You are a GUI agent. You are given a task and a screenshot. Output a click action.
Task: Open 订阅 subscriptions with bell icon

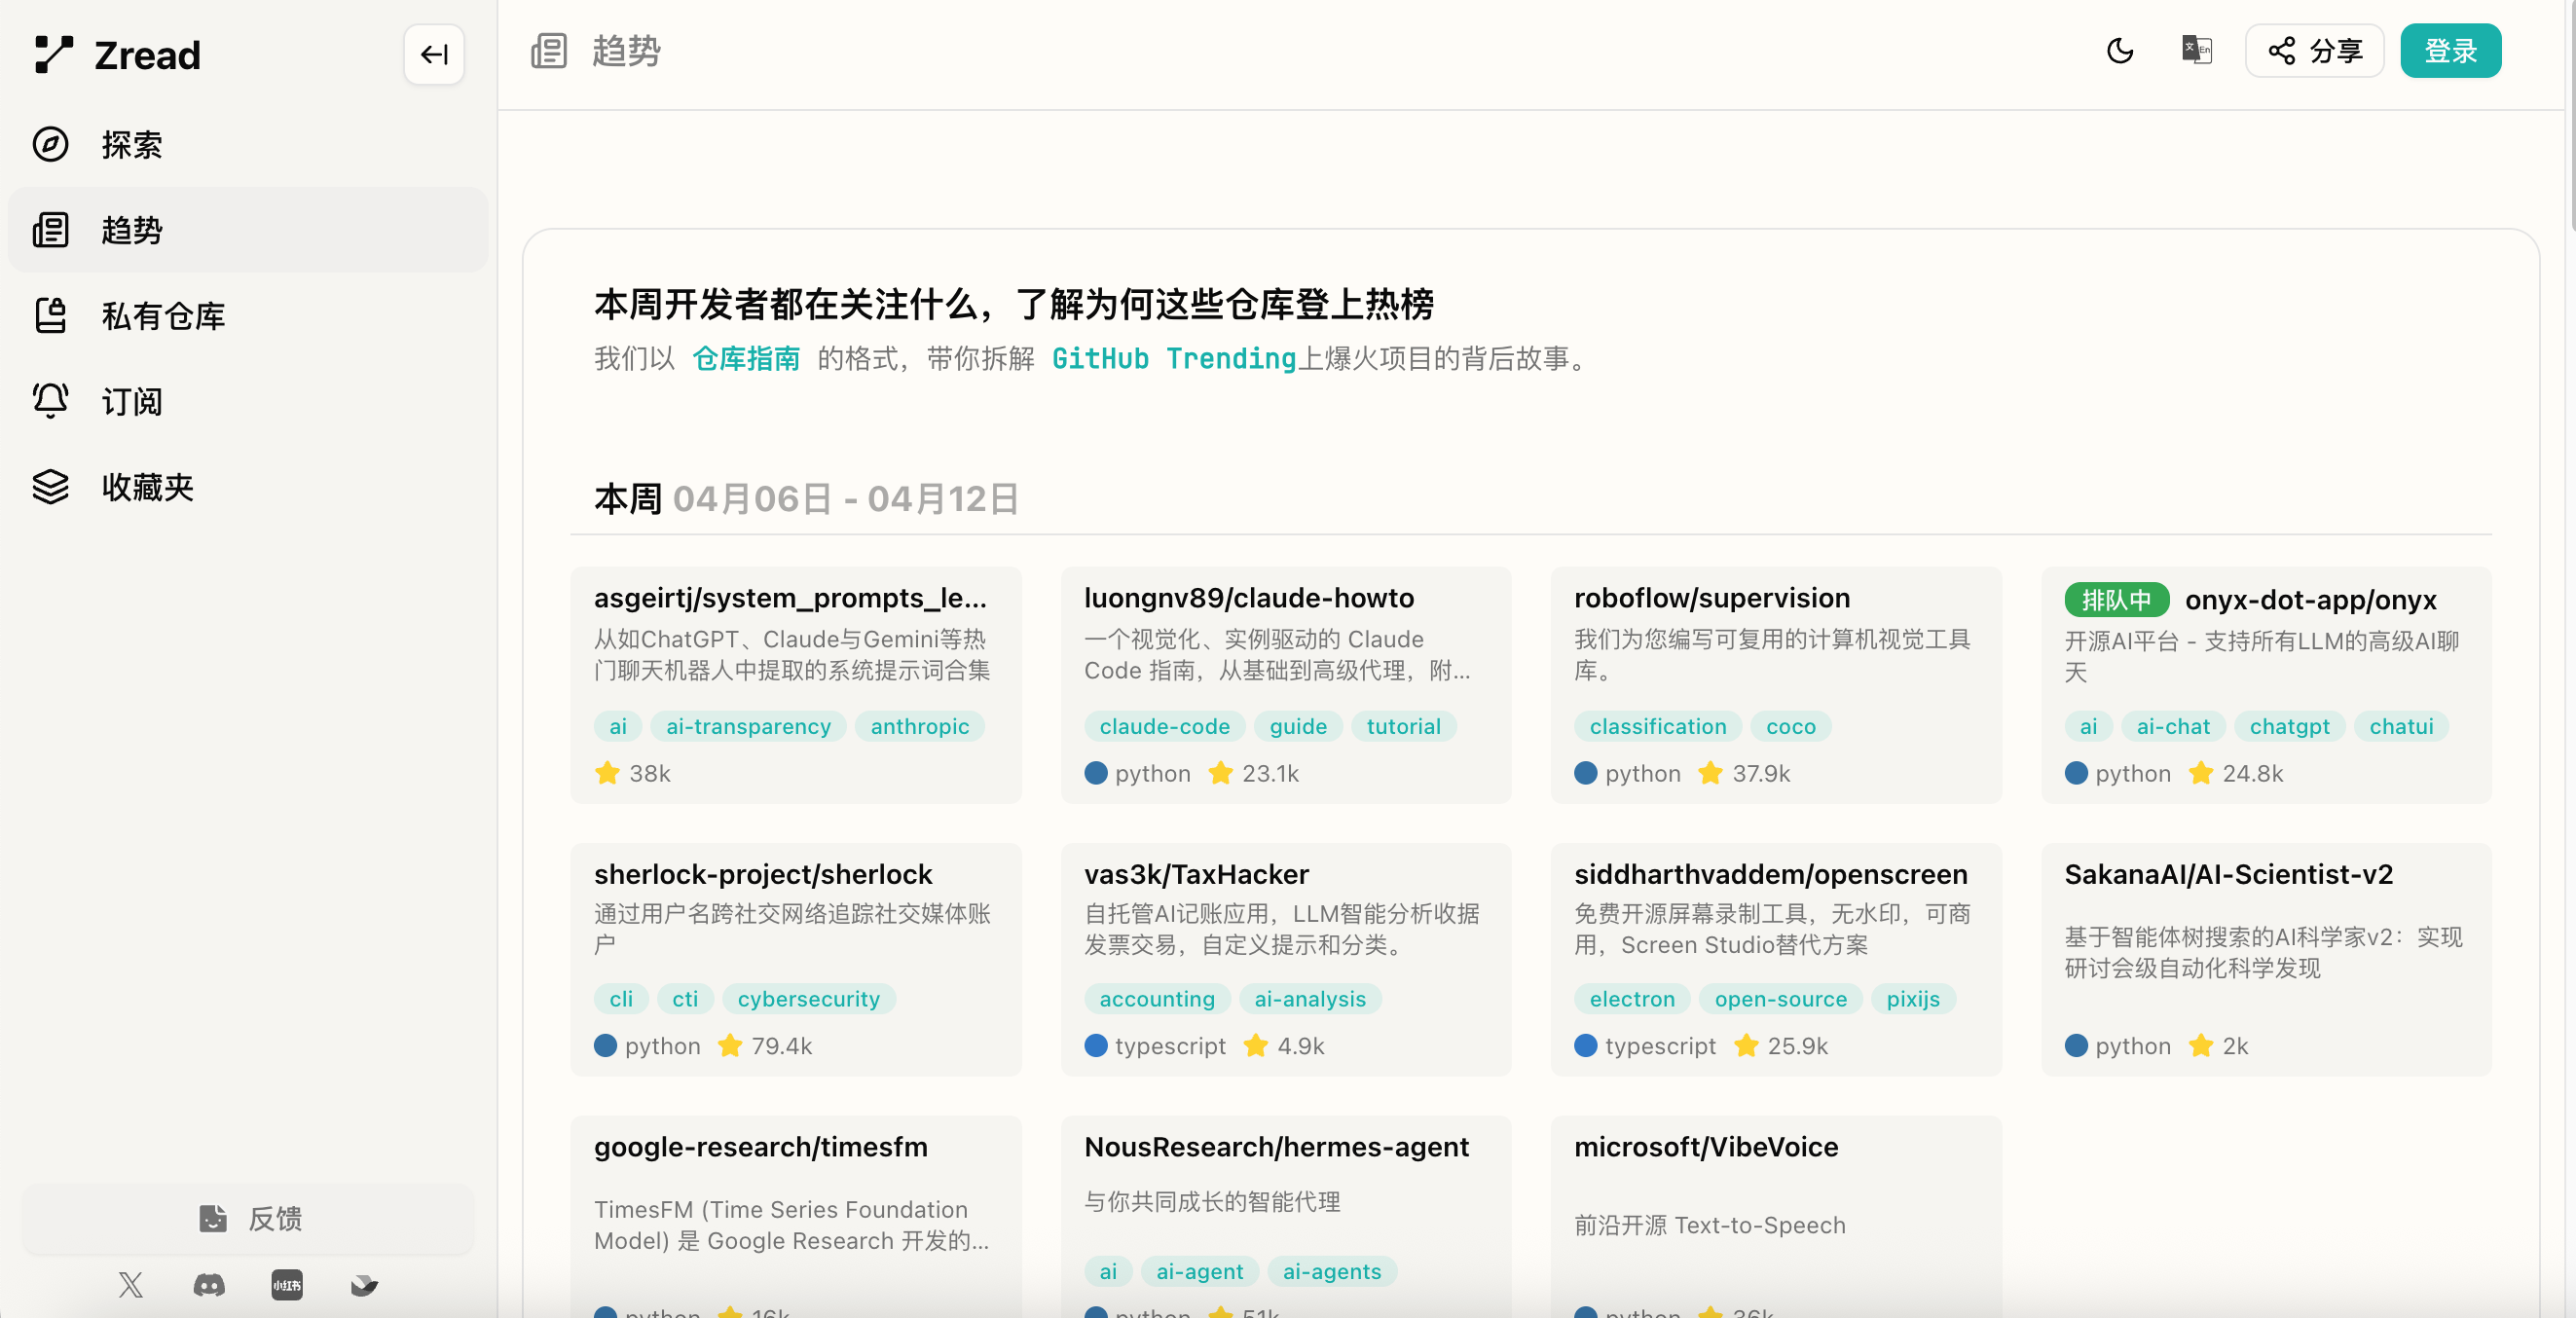pyautogui.click(x=131, y=401)
